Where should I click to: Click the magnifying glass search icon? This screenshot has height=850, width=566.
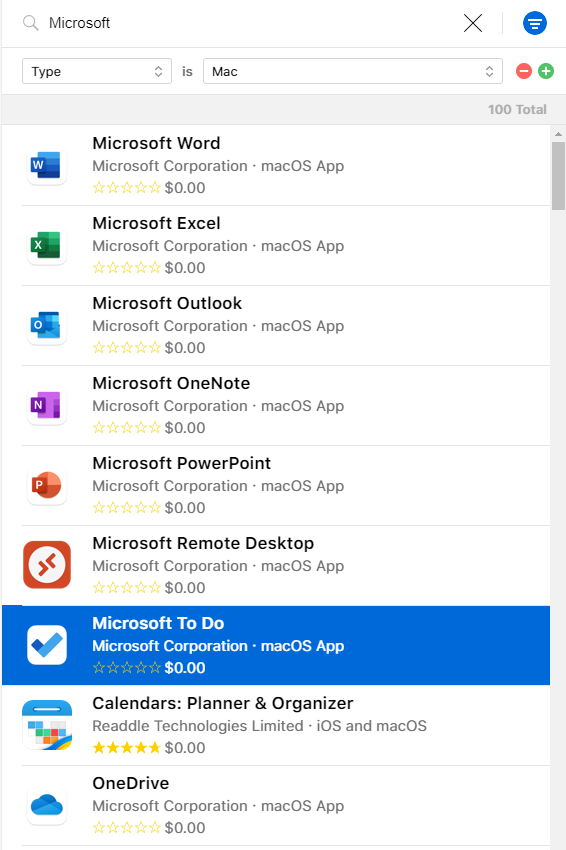pyautogui.click(x=30, y=23)
